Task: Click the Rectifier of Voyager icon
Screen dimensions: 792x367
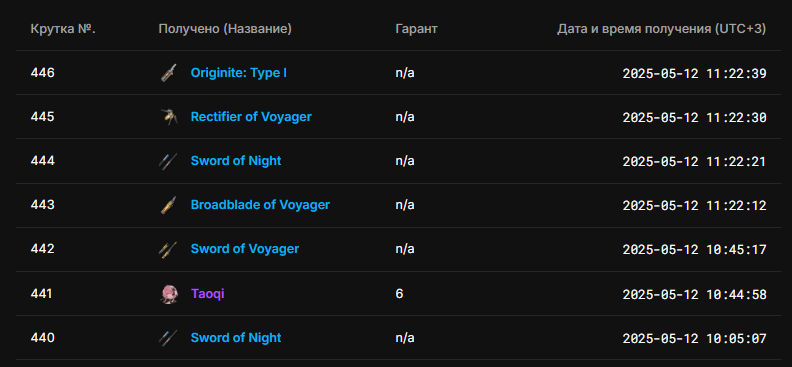Action: pyautogui.click(x=169, y=117)
